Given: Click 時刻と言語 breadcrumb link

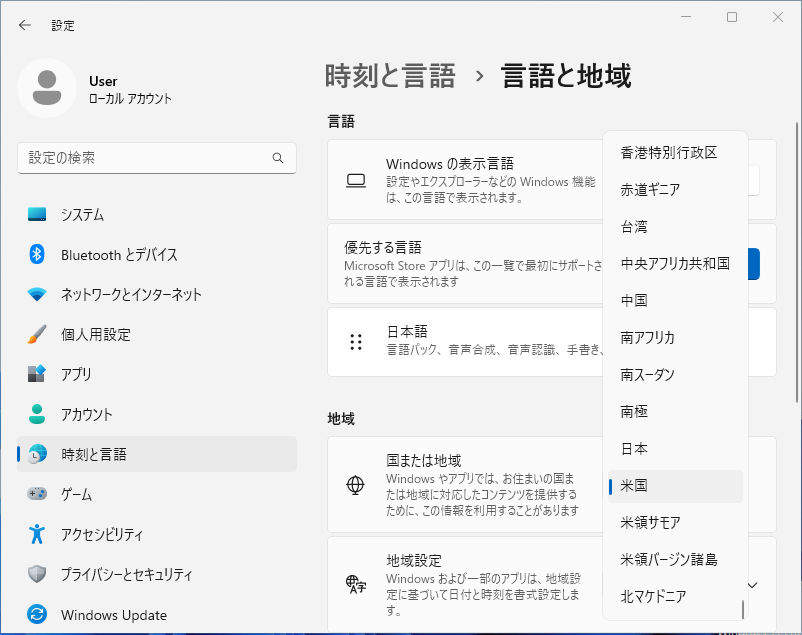Looking at the screenshot, I should click(x=390, y=76).
